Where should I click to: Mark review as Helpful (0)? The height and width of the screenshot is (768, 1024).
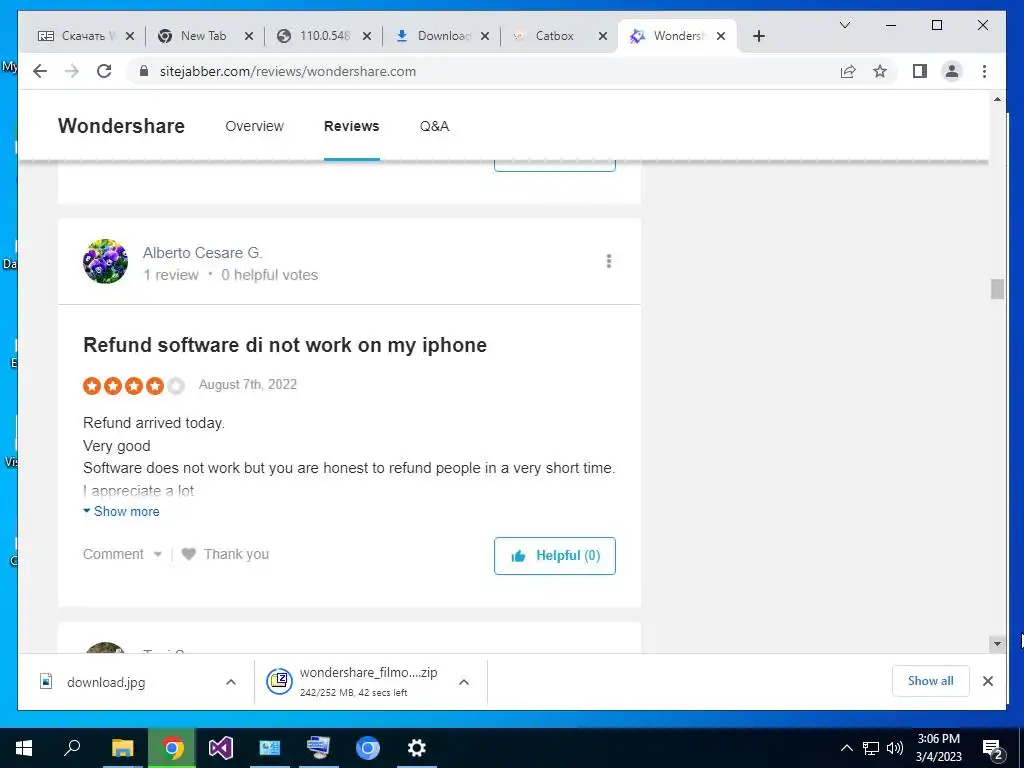point(554,556)
